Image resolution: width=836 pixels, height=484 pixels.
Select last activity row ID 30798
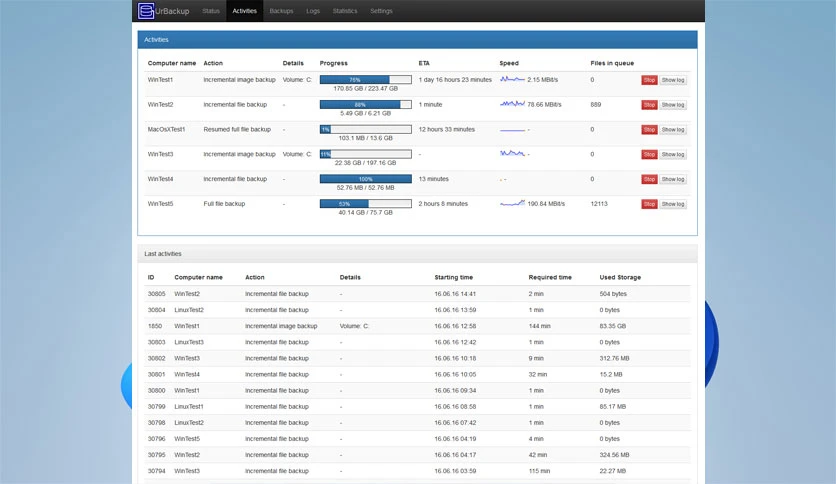coord(417,423)
